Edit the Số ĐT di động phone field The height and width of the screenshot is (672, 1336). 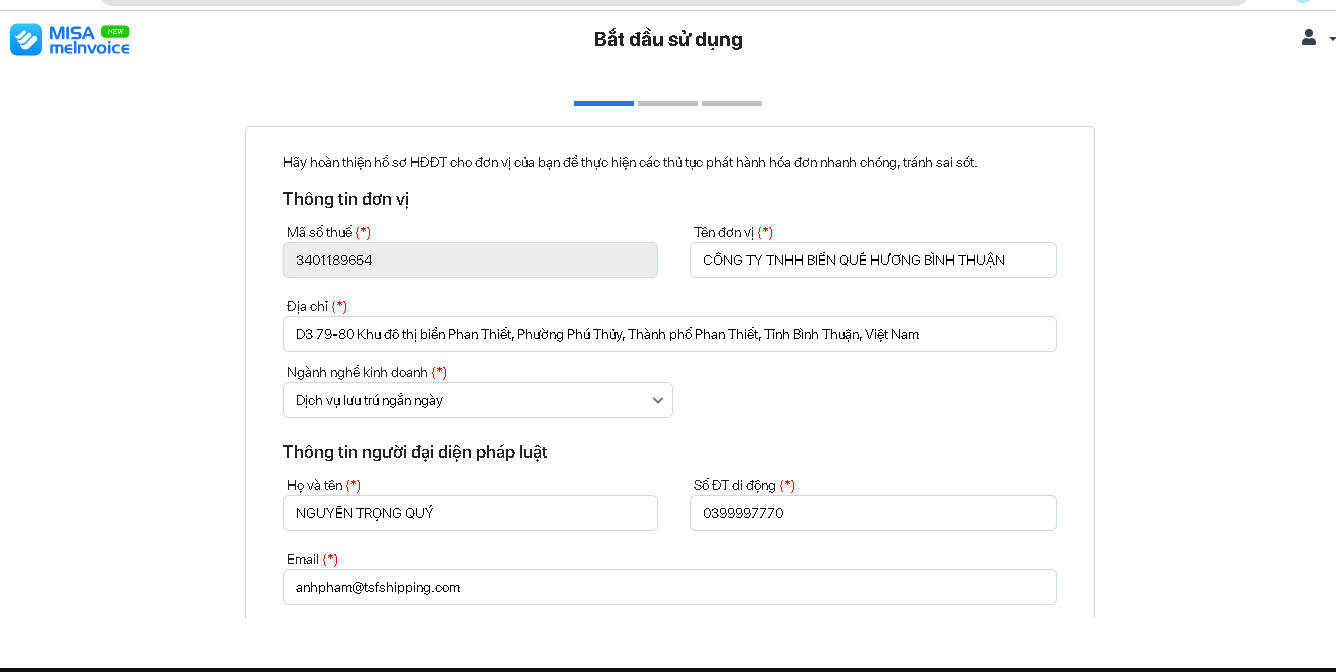tap(873, 513)
